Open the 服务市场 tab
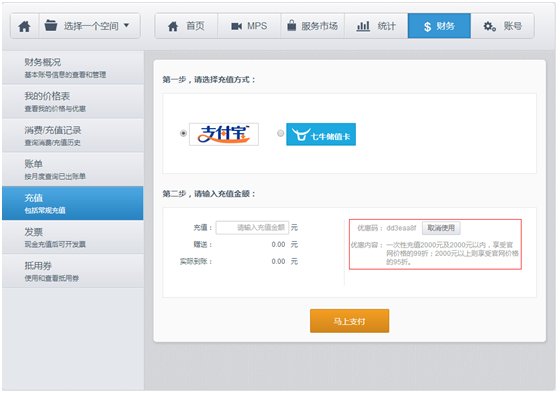The width and height of the screenshot is (558, 393). tap(312, 26)
